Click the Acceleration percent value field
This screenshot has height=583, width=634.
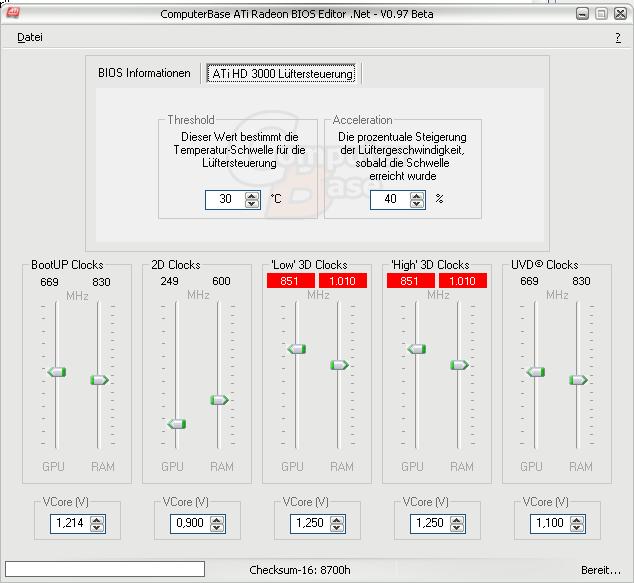390,199
